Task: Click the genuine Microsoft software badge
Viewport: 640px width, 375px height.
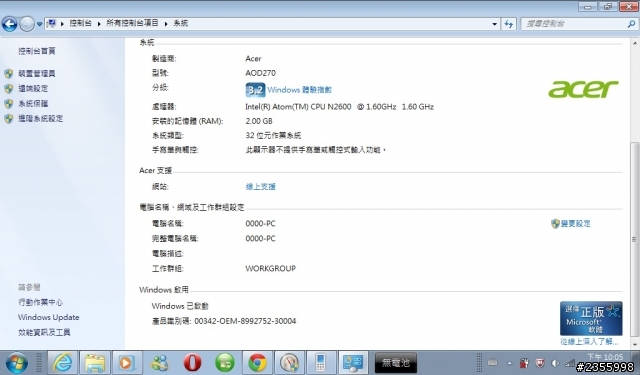Action: (x=591, y=318)
